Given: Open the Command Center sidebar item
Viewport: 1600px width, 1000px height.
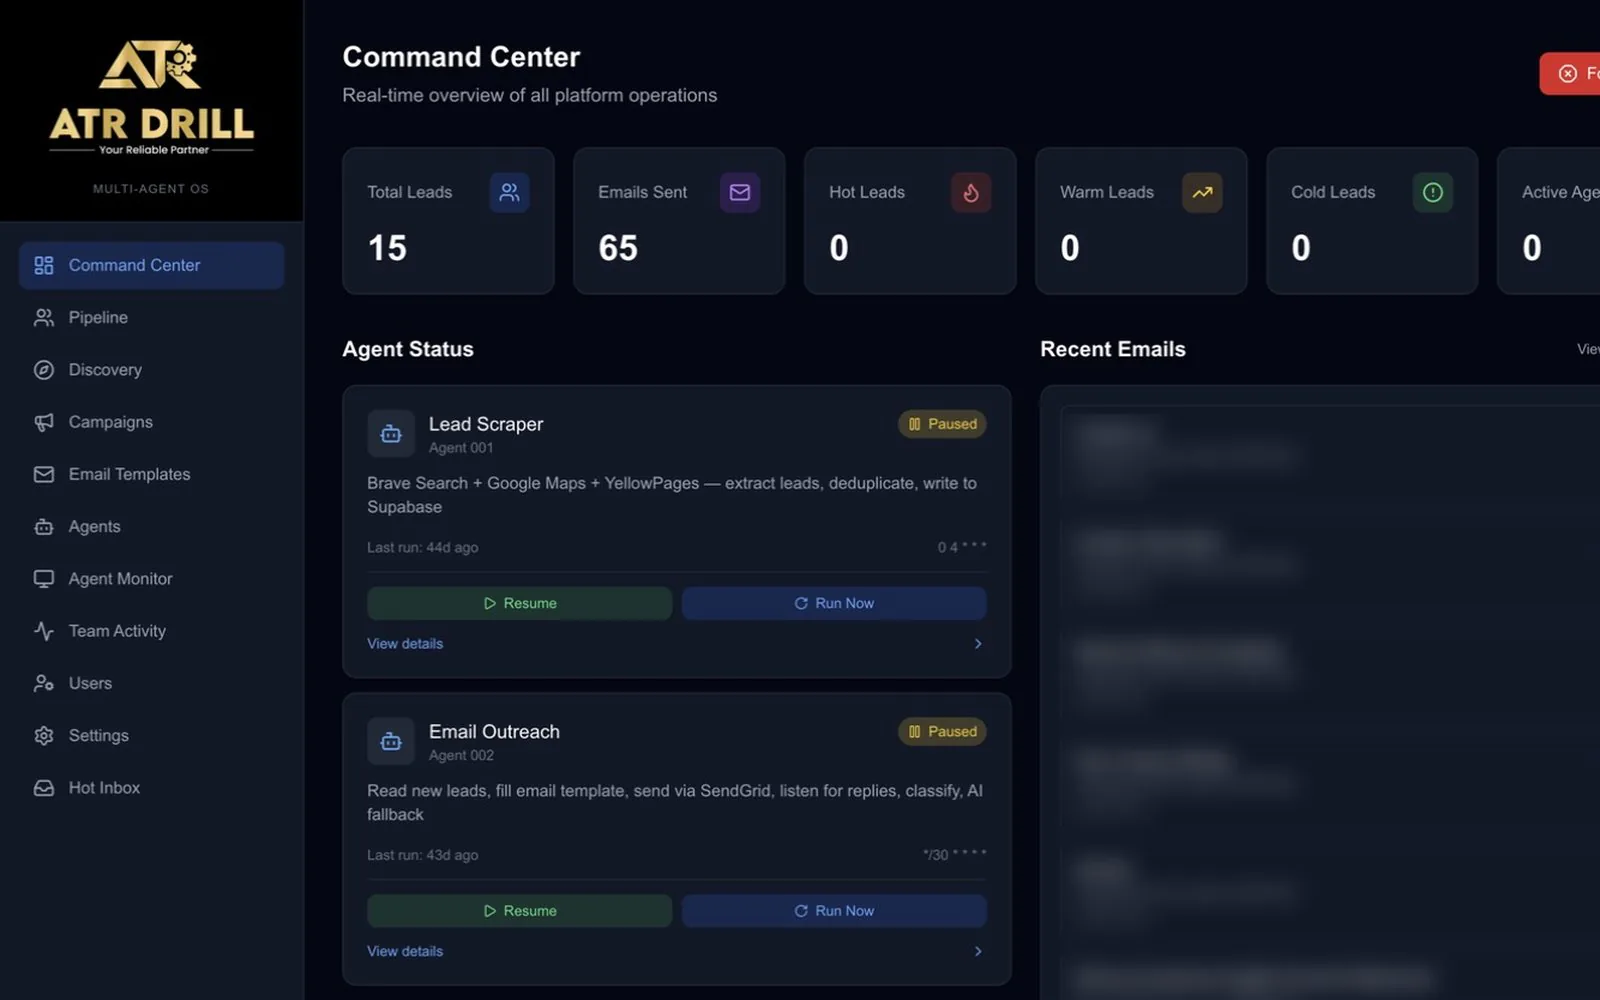Looking at the screenshot, I should 151,265.
